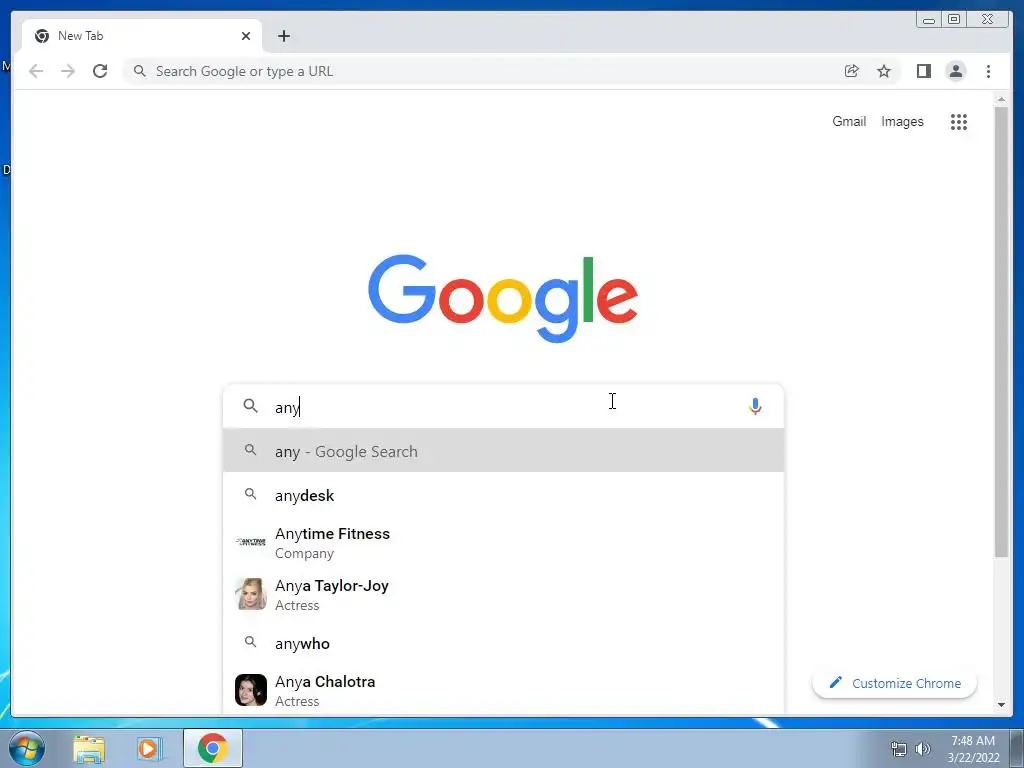Launch Windows Media Player from taskbar
This screenshot has height=768, width=1024.
(x=150, y=748)
